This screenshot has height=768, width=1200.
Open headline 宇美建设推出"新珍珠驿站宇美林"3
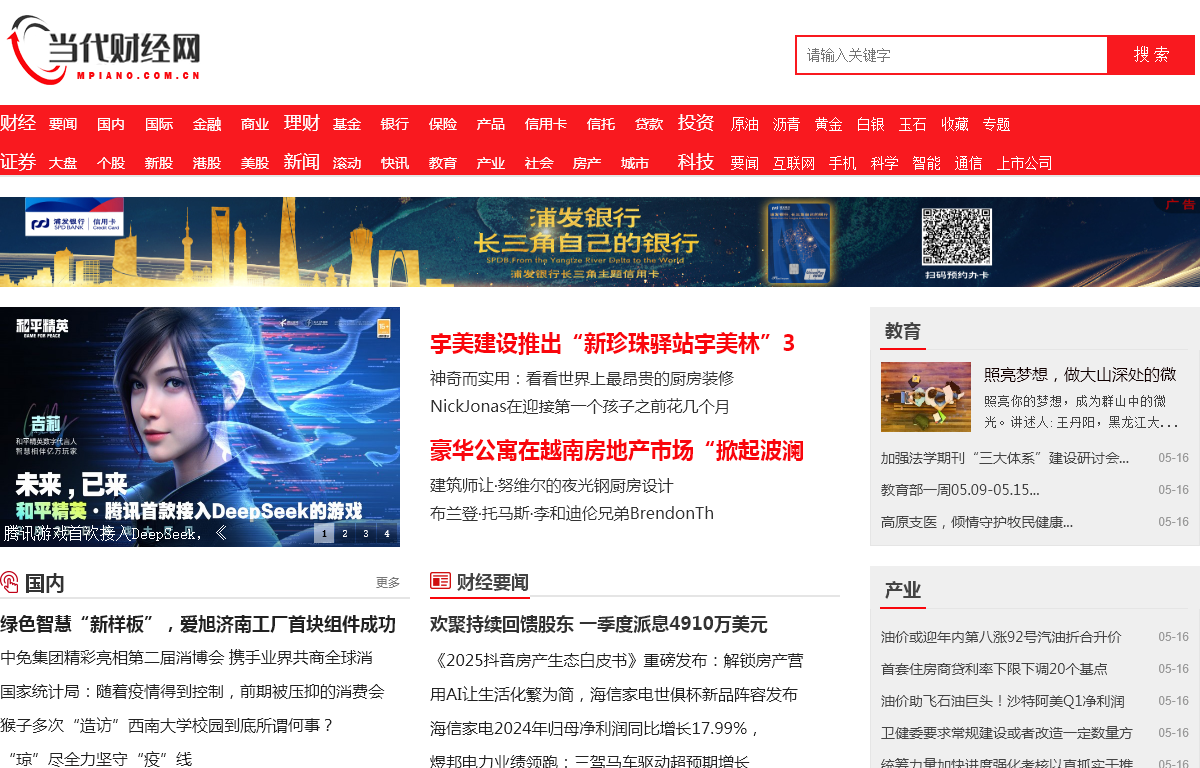(x=612, y=343)
